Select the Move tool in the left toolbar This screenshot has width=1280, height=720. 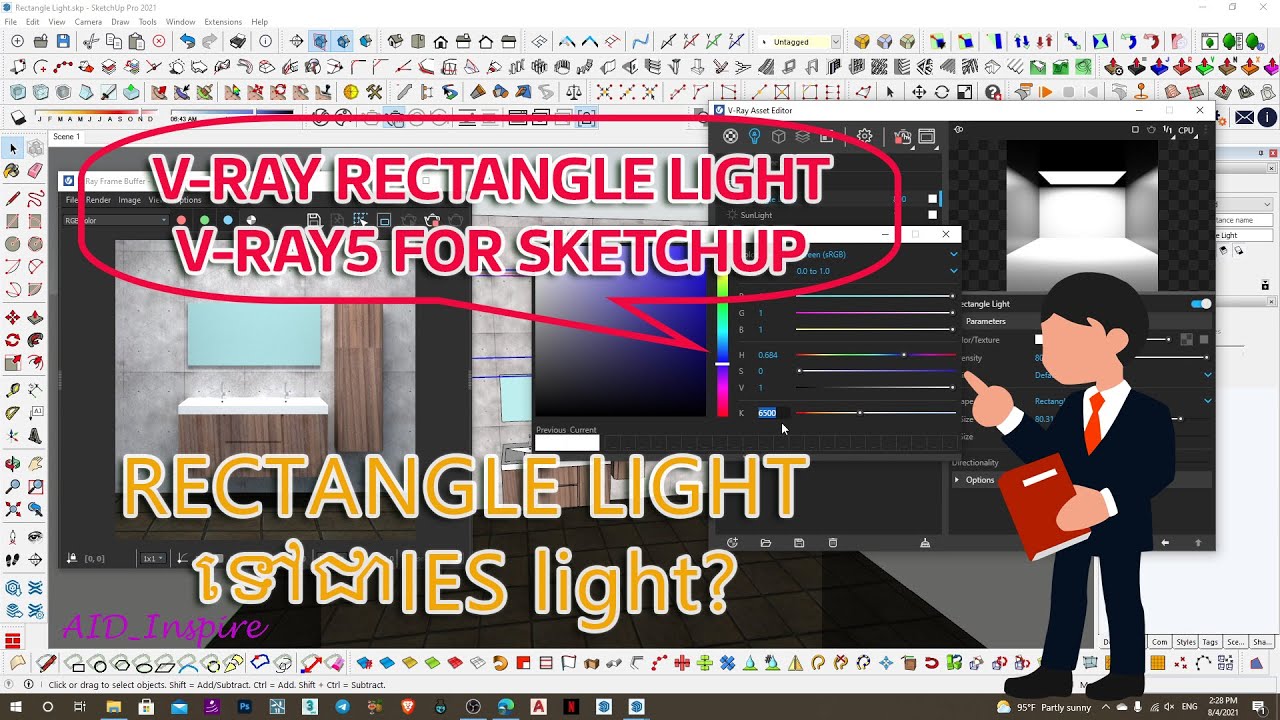tap(13, 317)
